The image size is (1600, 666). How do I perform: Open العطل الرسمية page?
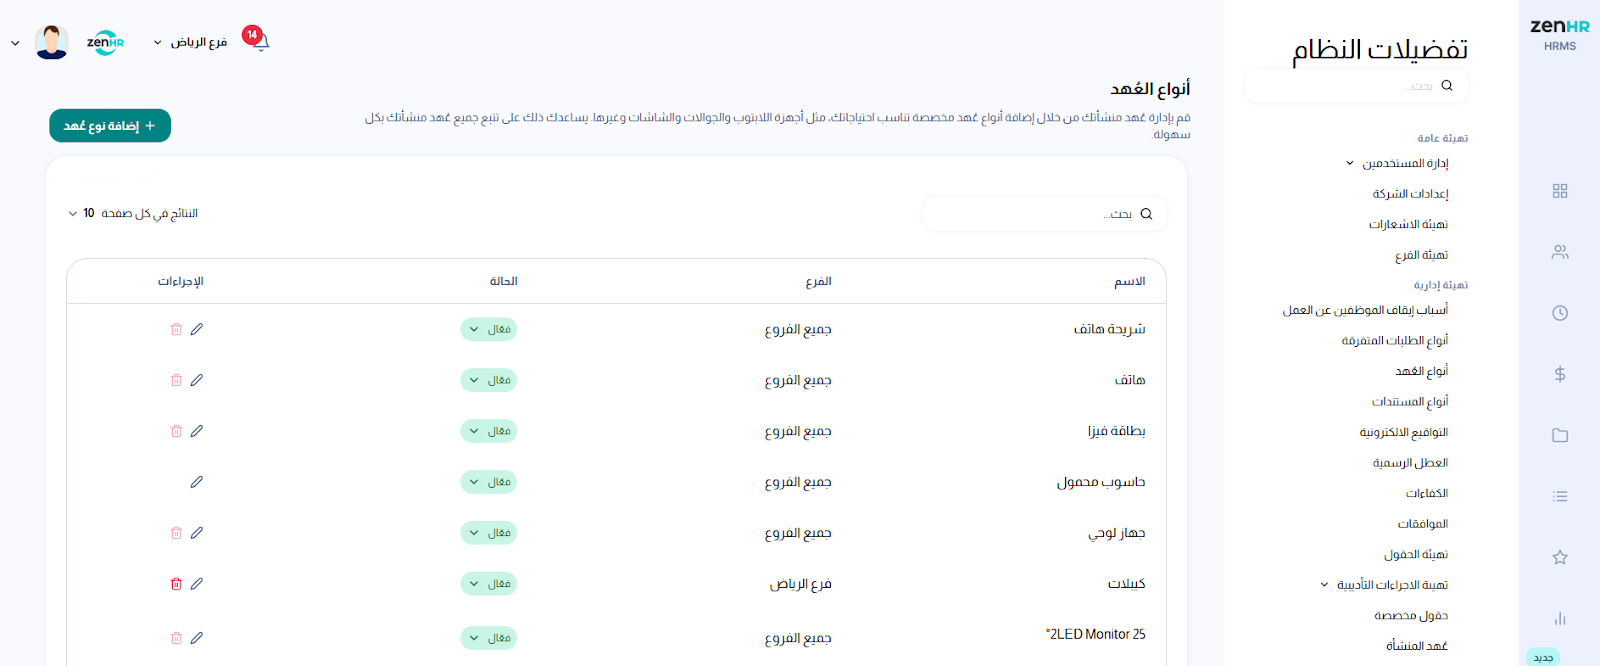[1410, 463]
